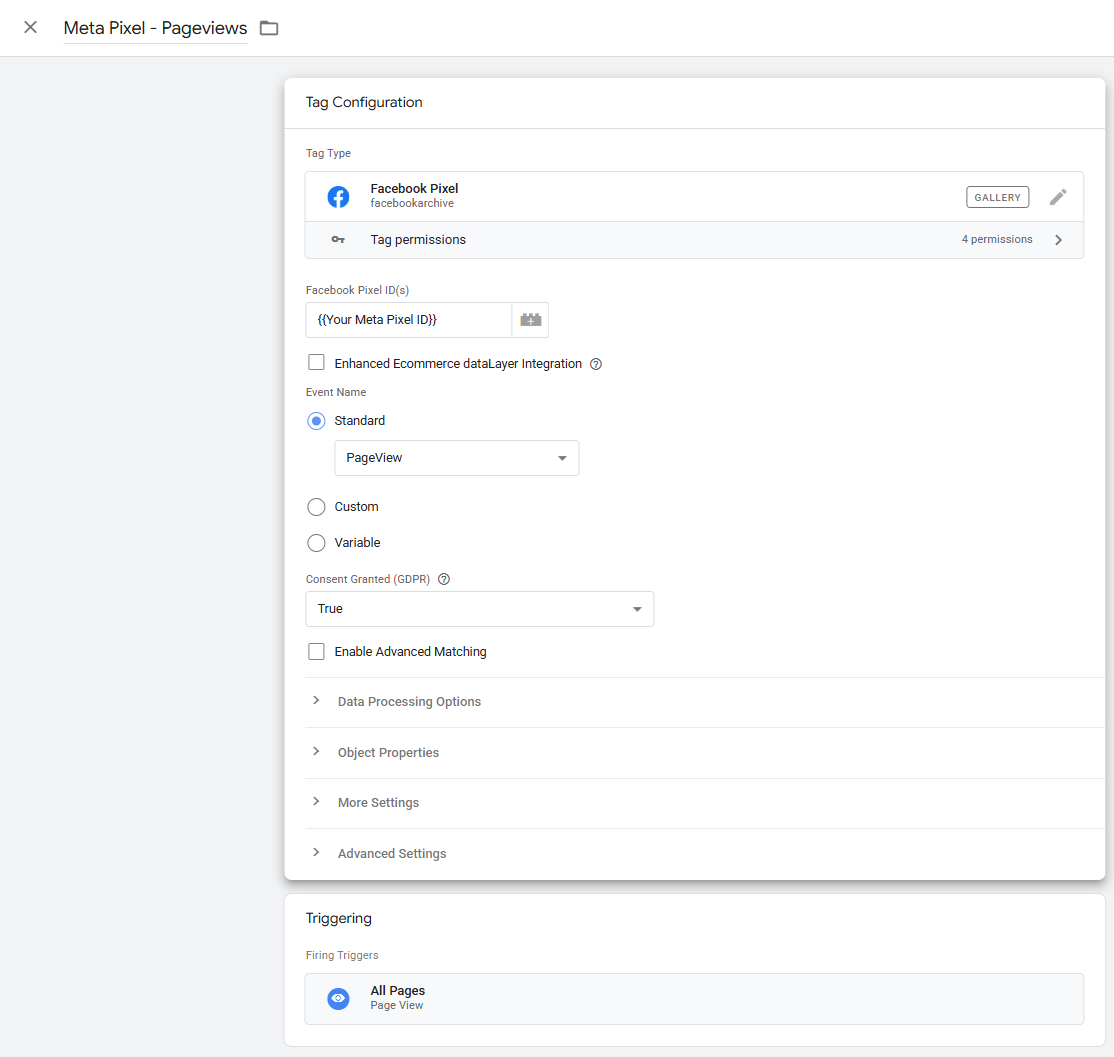Select the Variable event name radio button
This screenshot has width=1114, height=1057.
point(316,543)
